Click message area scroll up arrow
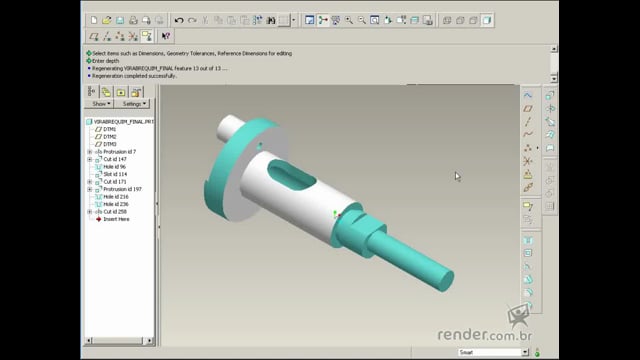Screen dimensions: 640x360 point(554,49)
